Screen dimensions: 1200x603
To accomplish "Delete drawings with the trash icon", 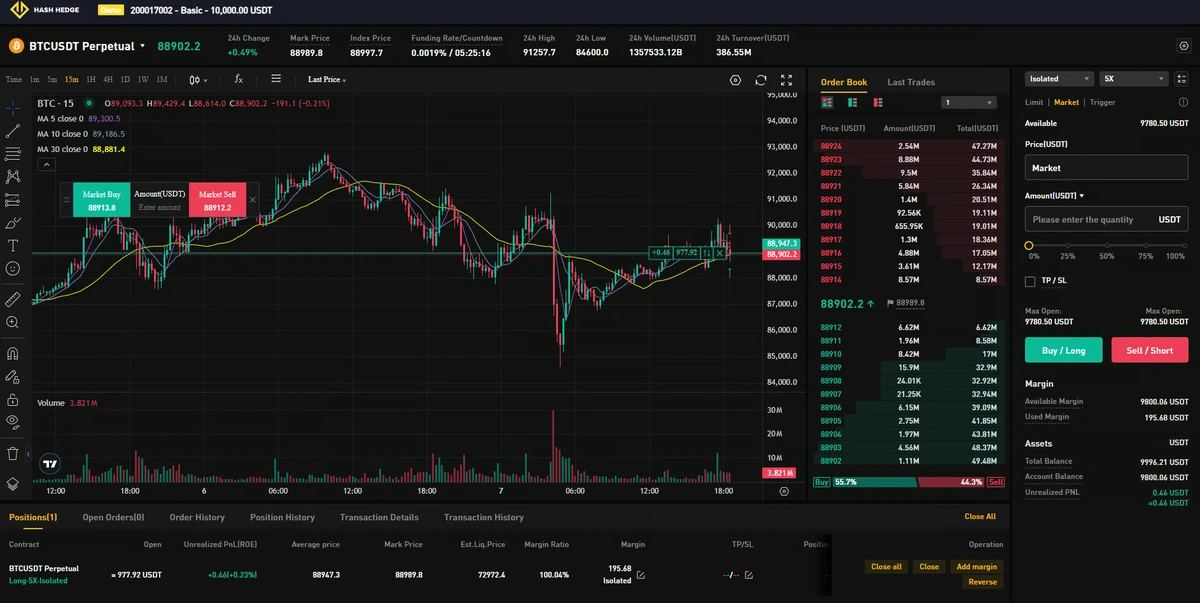I will pyautogui.click(x=13, y=453).
